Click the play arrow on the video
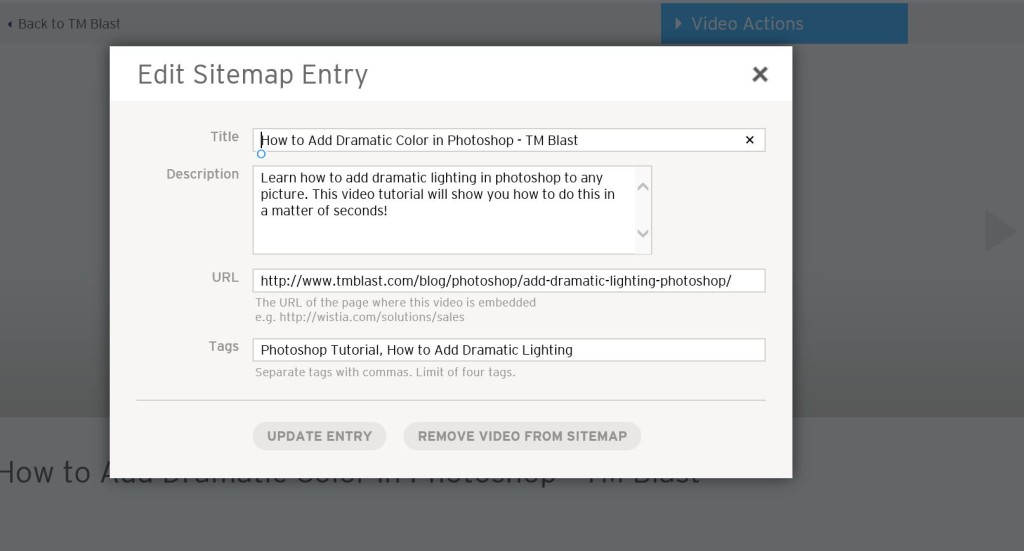This screenshot has height=551, width=1024. click(1000, 230)
